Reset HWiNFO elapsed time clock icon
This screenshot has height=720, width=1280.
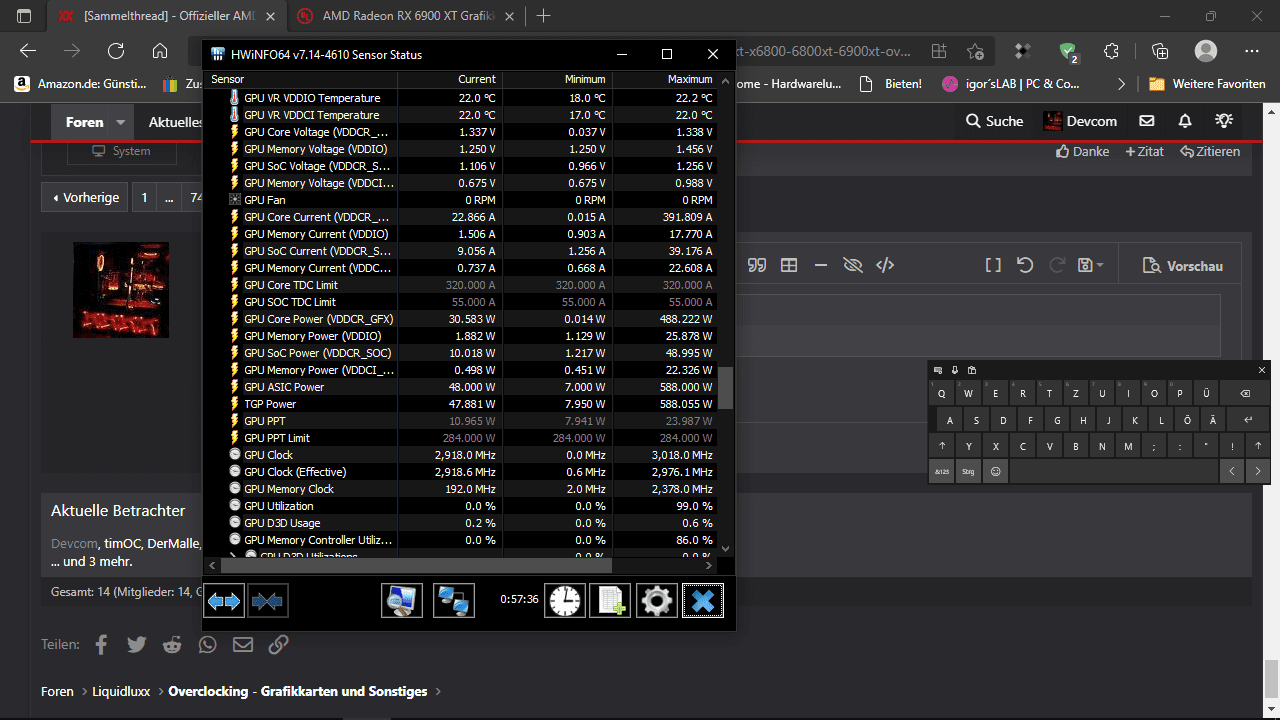coord(565,601)
